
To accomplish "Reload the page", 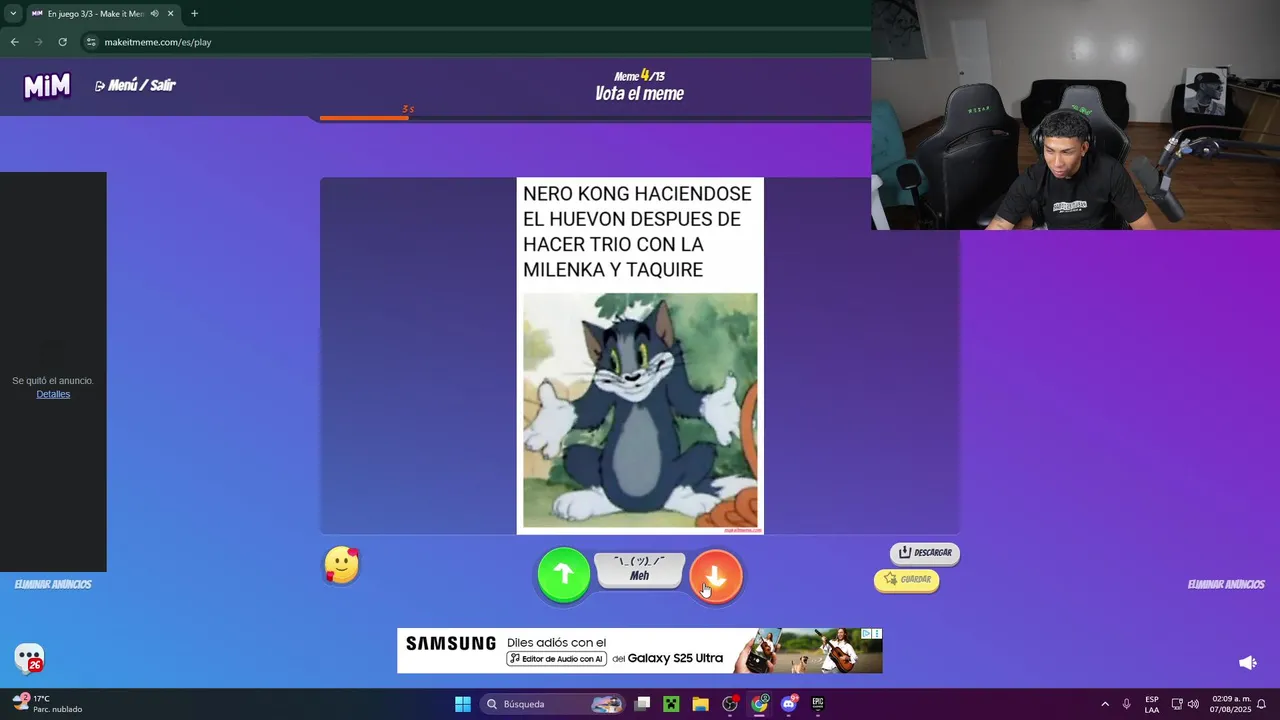I will 62,42.
